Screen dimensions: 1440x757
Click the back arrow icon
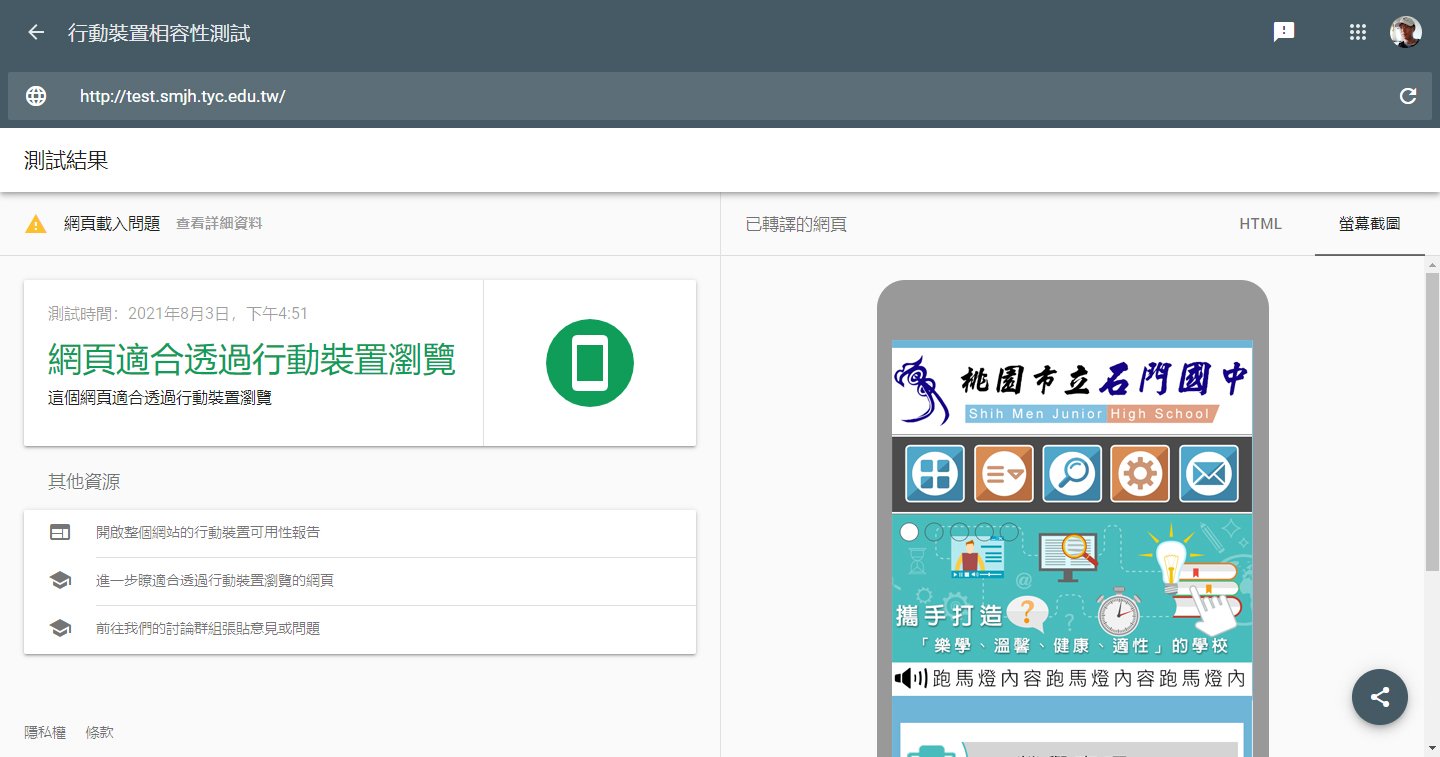click(x=36, y=33)
